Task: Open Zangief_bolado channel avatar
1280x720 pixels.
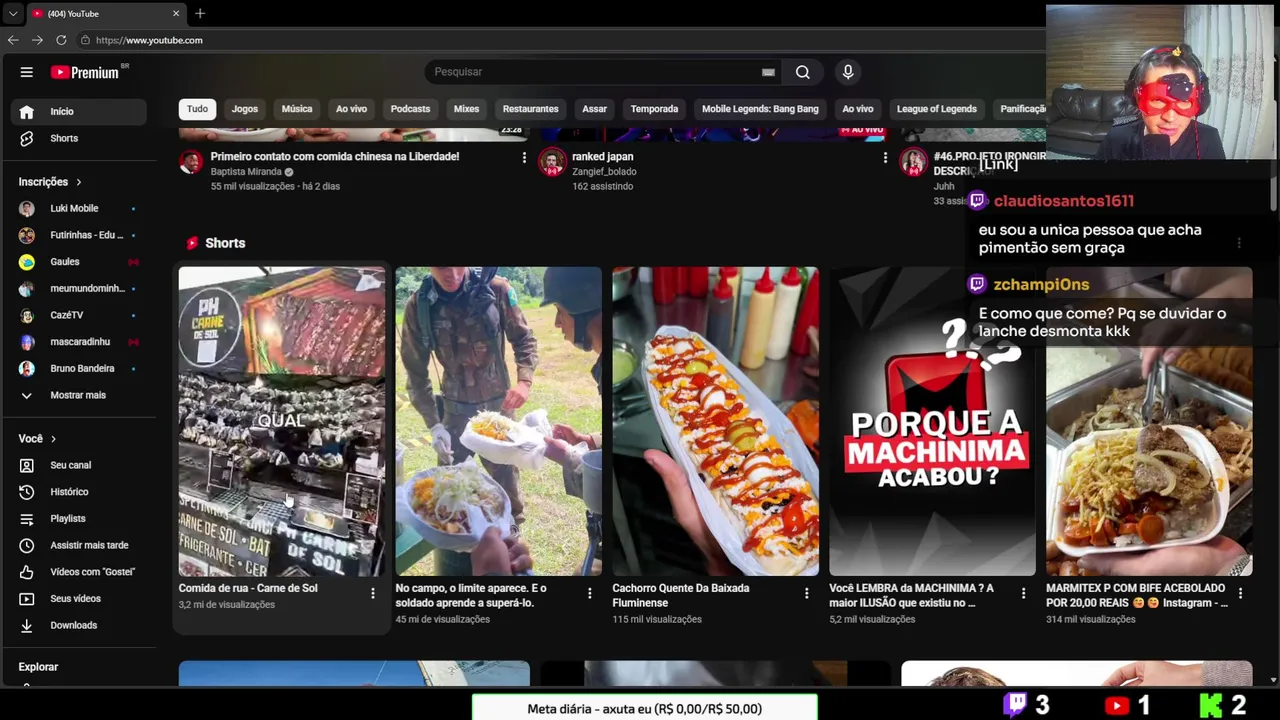Action: [552, 162]
